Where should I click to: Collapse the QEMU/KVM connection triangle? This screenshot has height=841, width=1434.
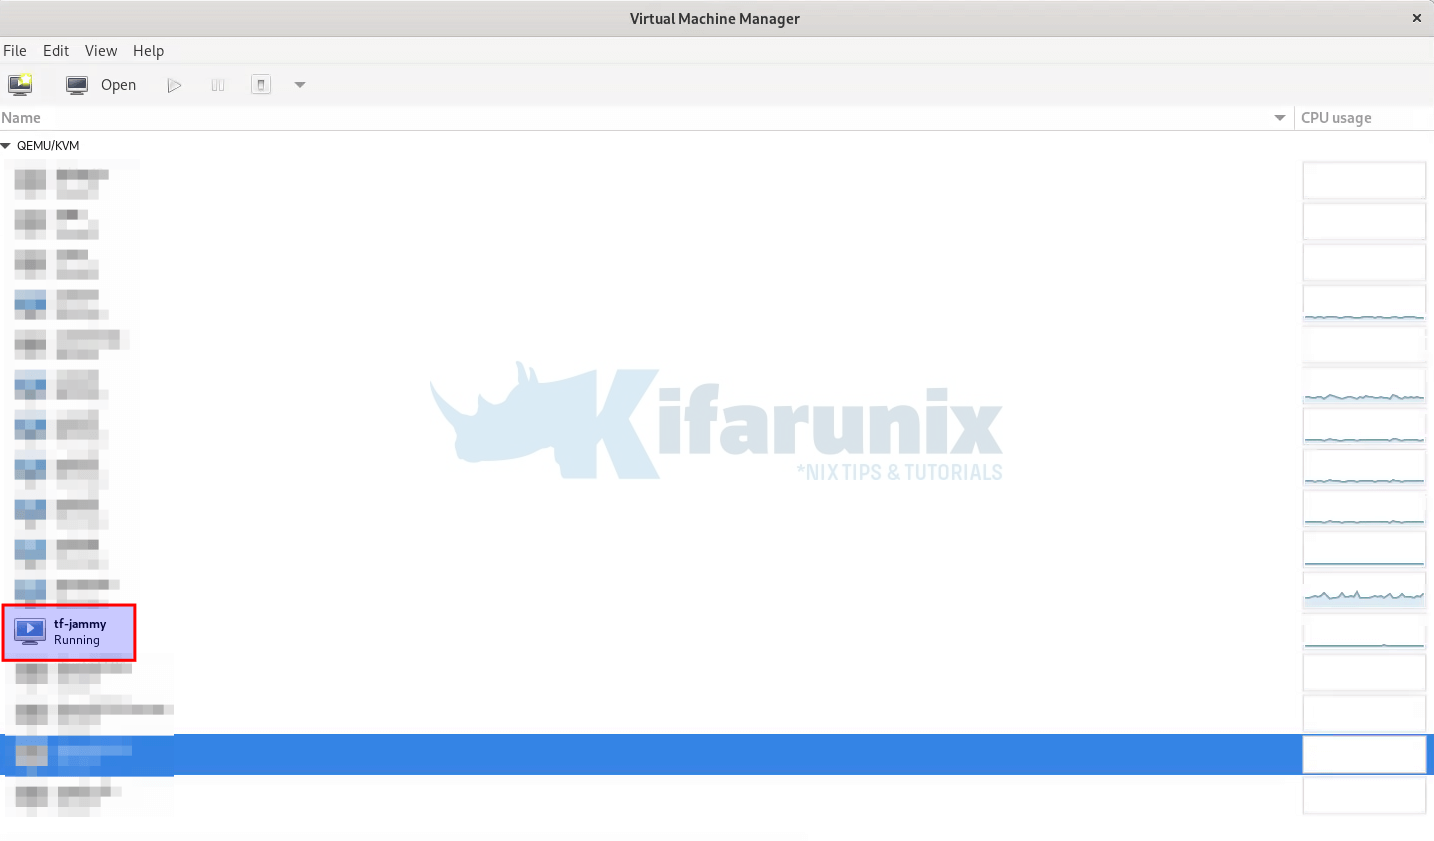[x=6, y=146]
